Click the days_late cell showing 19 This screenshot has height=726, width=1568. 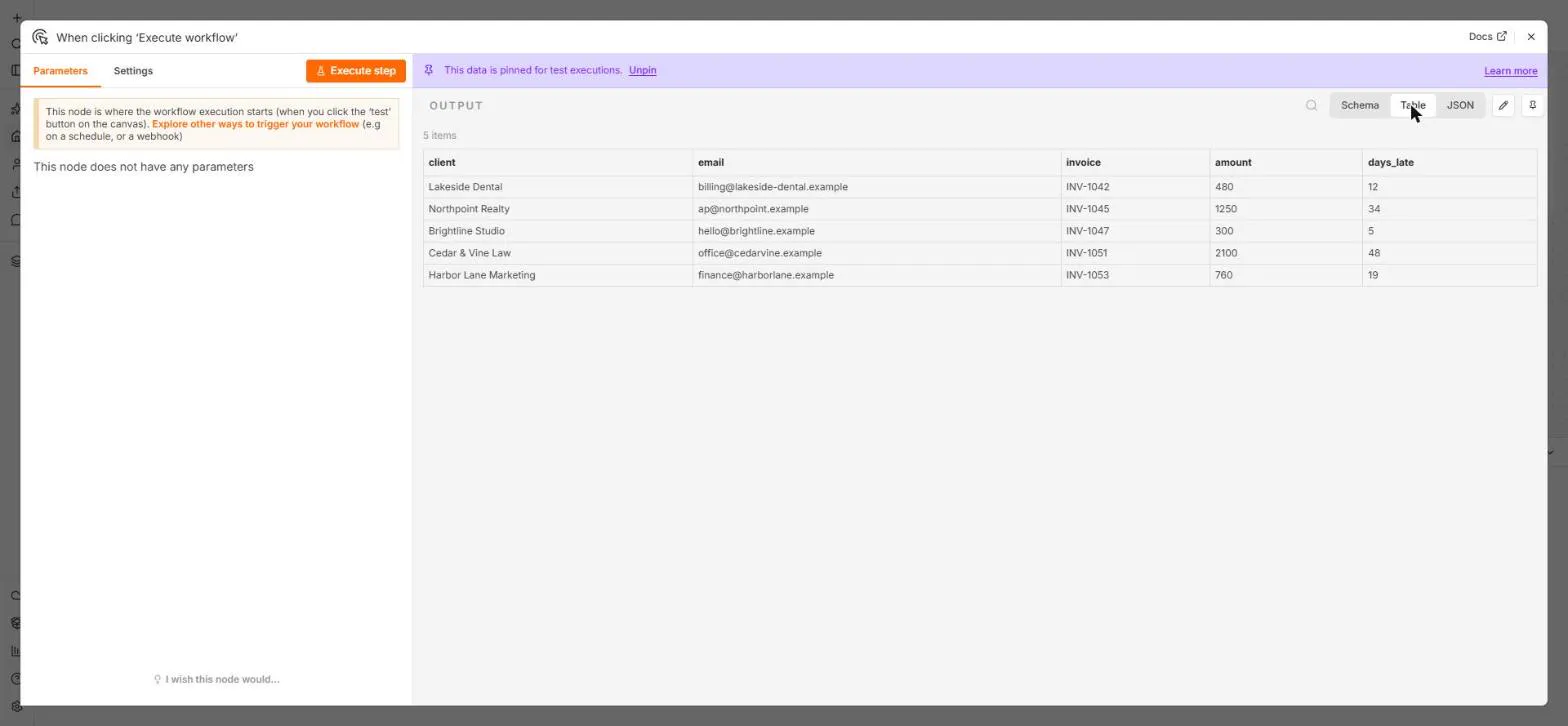click(1449, 275)
